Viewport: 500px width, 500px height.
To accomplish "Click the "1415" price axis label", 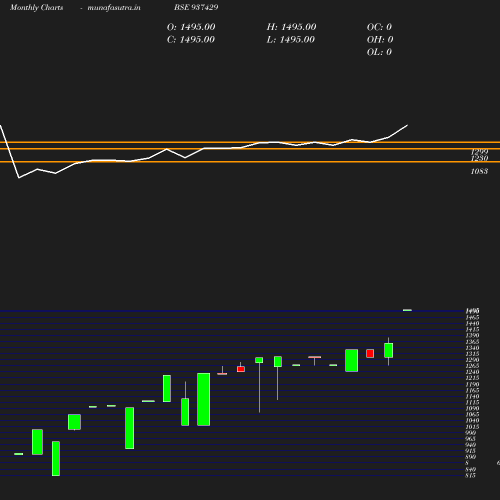I will (x=473, y=329).
